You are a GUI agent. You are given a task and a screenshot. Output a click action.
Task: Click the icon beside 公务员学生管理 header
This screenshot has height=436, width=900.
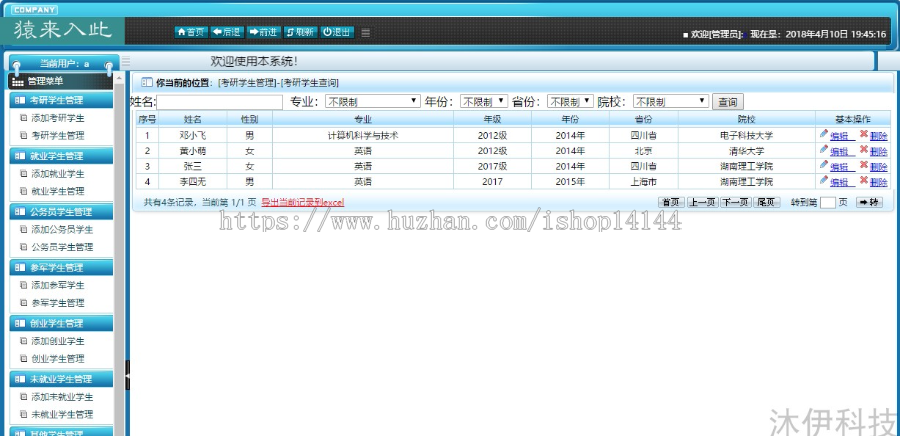20,212
